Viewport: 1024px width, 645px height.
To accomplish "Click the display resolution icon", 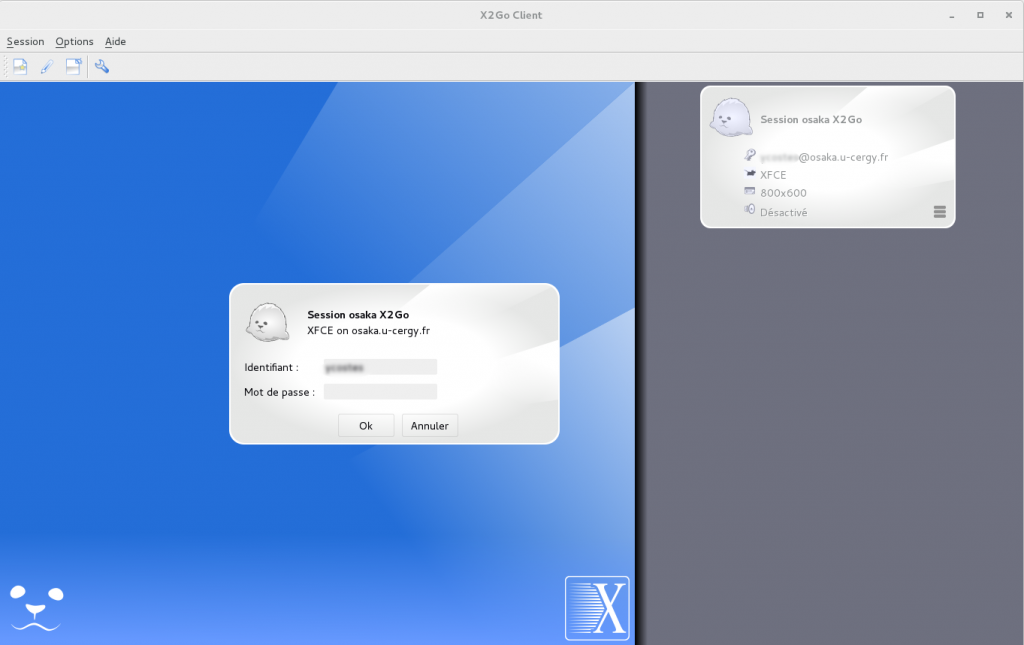I will 750,191.
